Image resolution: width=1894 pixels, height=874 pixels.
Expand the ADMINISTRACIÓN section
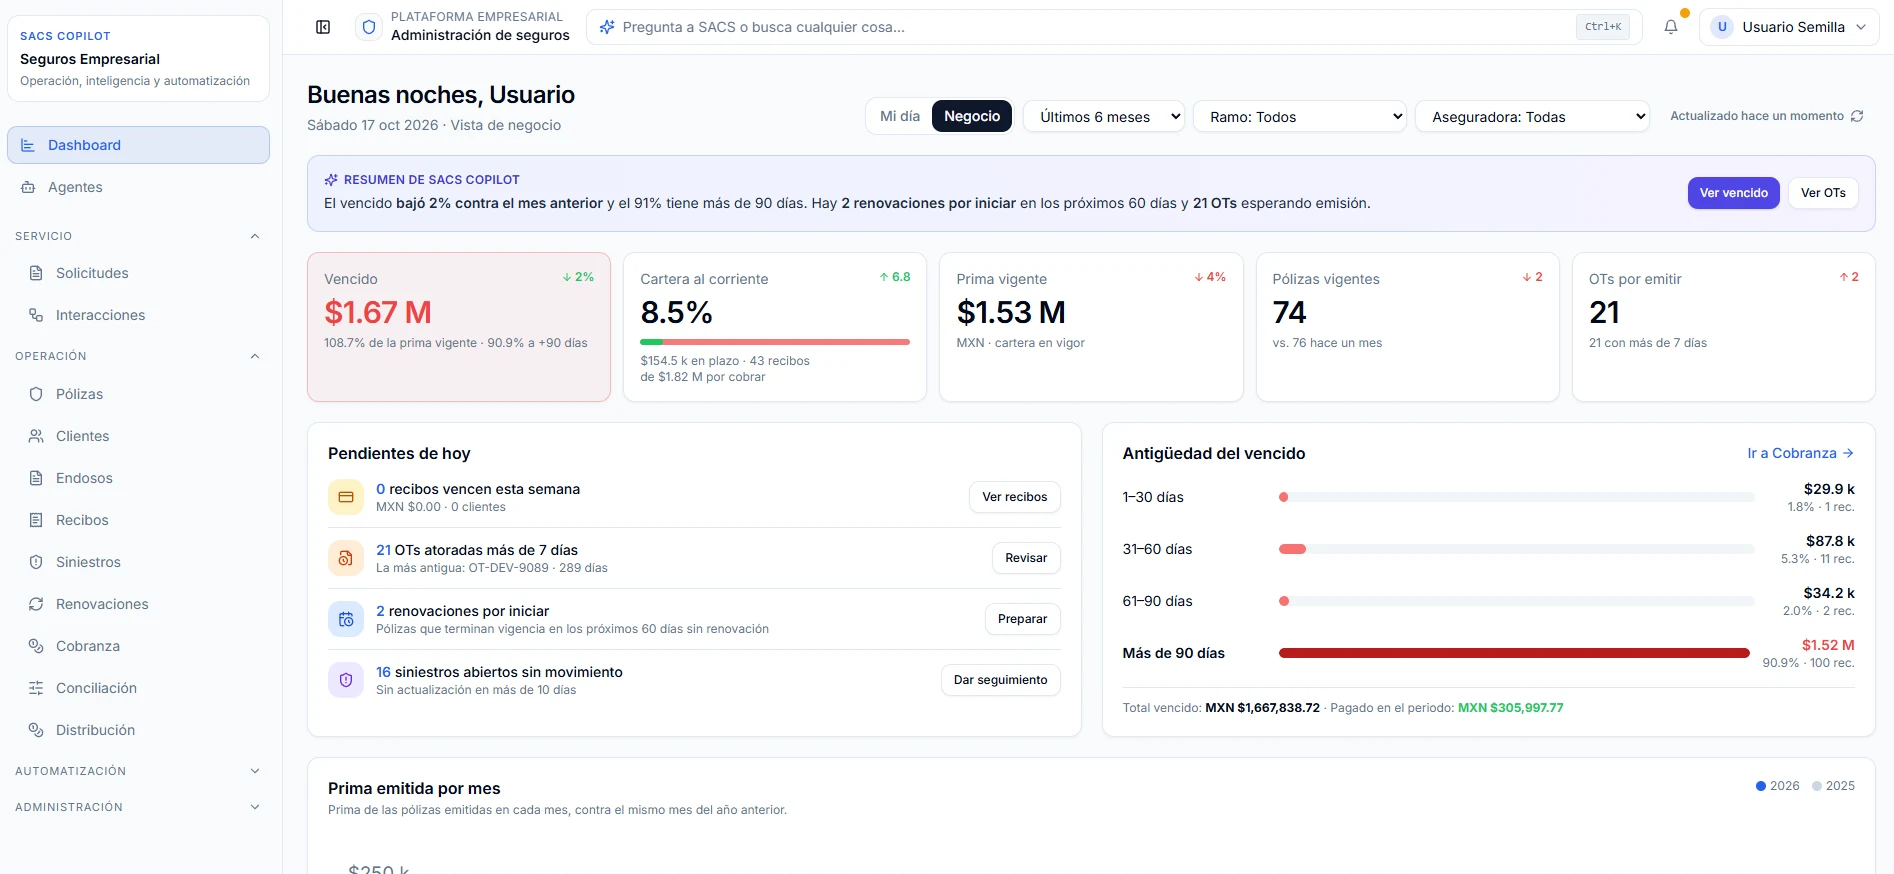(255, 807)
